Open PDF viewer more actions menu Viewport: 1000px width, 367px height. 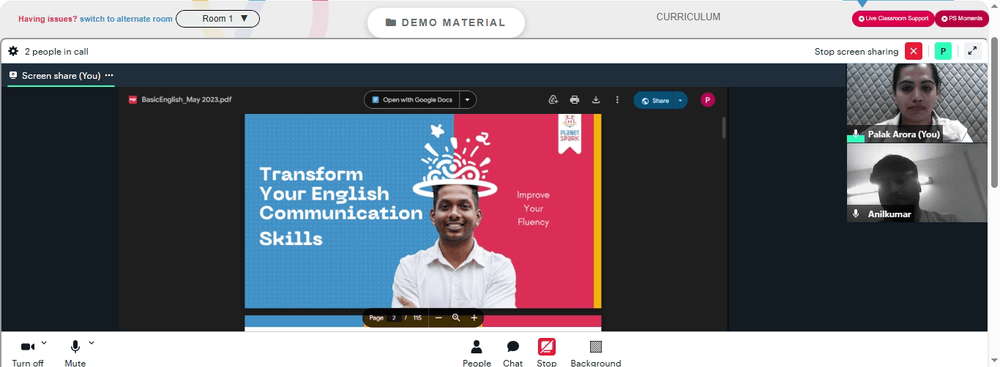click(617, 100)
